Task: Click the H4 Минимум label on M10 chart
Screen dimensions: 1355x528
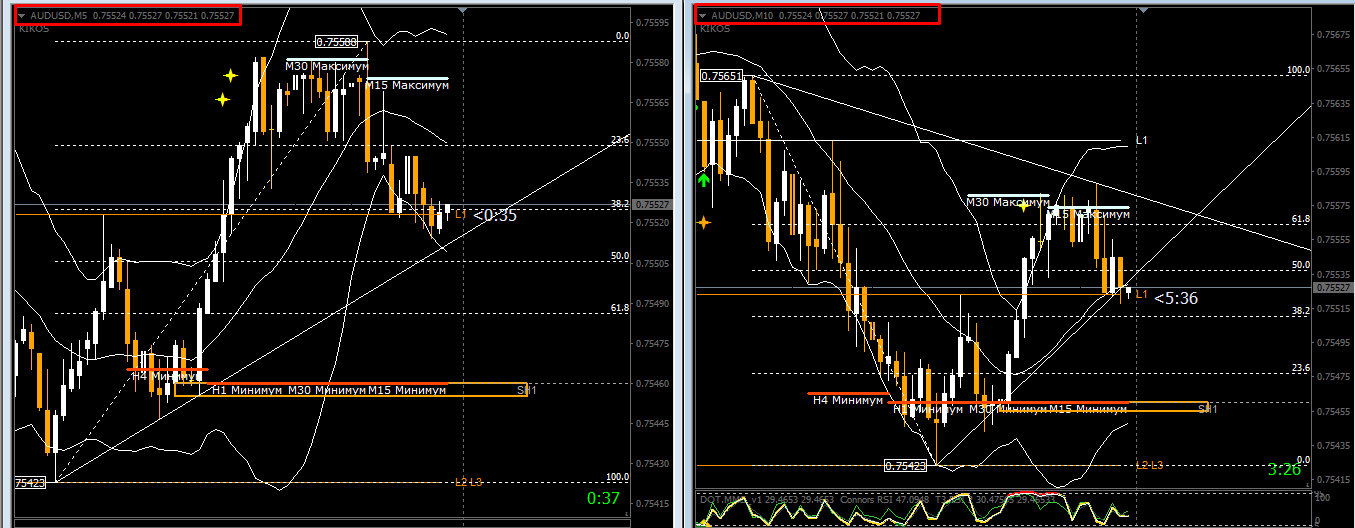Action: [848, 401]
